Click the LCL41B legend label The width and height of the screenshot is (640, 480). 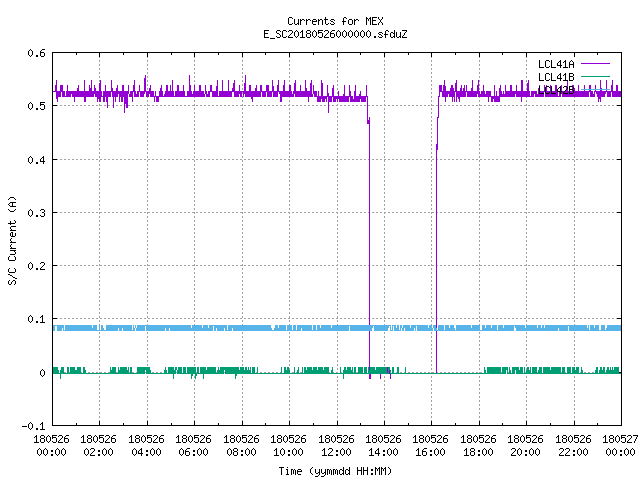[556, 77]
